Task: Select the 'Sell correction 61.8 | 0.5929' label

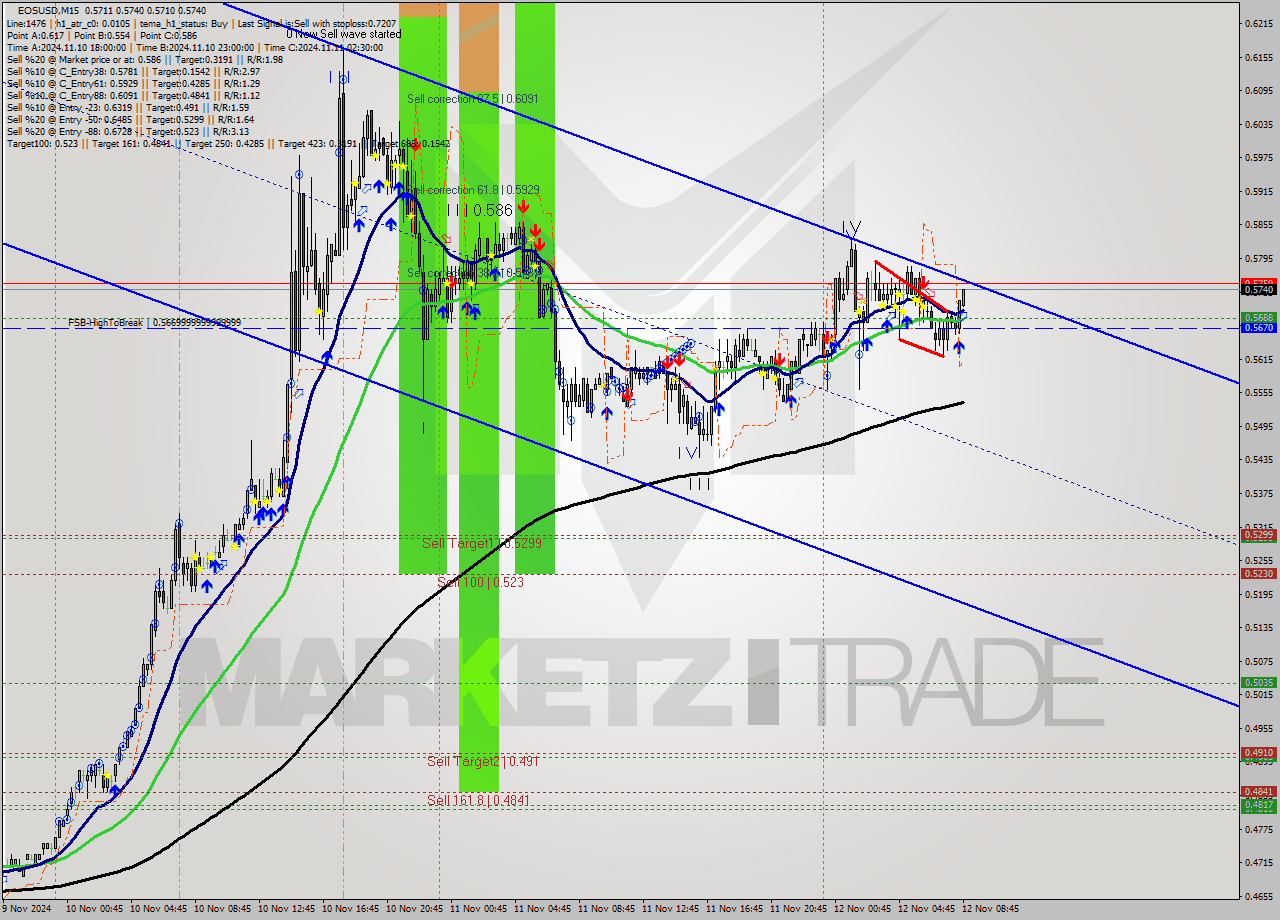Action: click(473, 189)
